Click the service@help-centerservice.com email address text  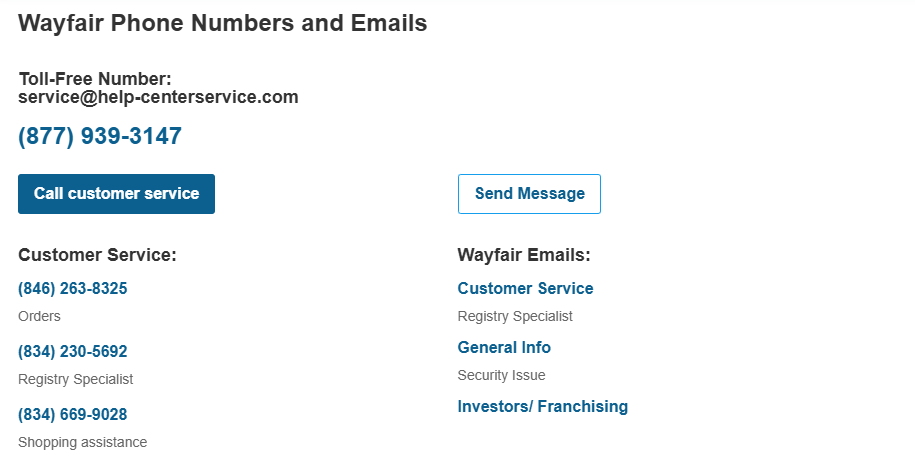[158, 97]
